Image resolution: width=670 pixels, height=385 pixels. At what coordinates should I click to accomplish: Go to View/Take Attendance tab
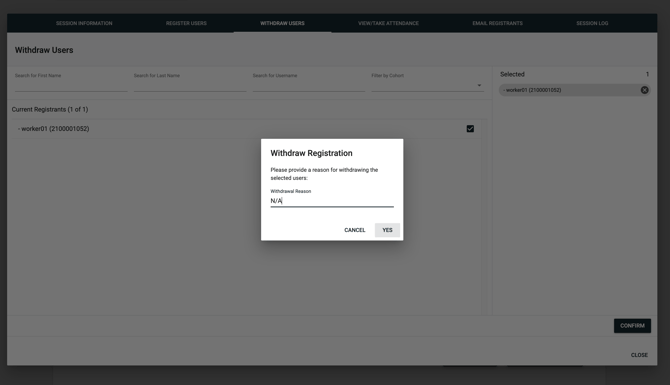pyautogui.click(x=388, y=23)
